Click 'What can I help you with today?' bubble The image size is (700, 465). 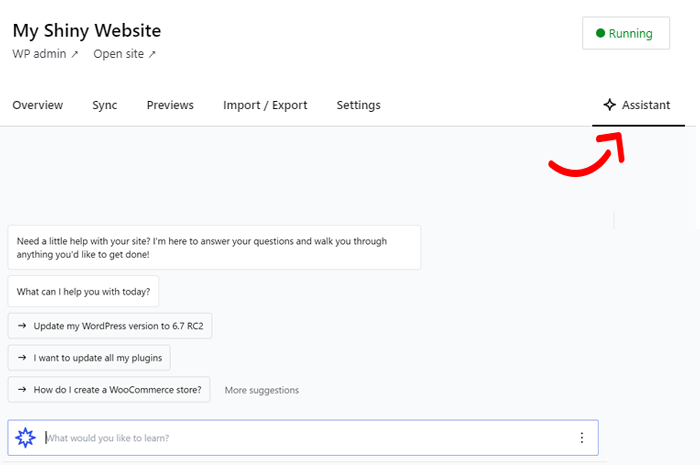coord(83,291)
